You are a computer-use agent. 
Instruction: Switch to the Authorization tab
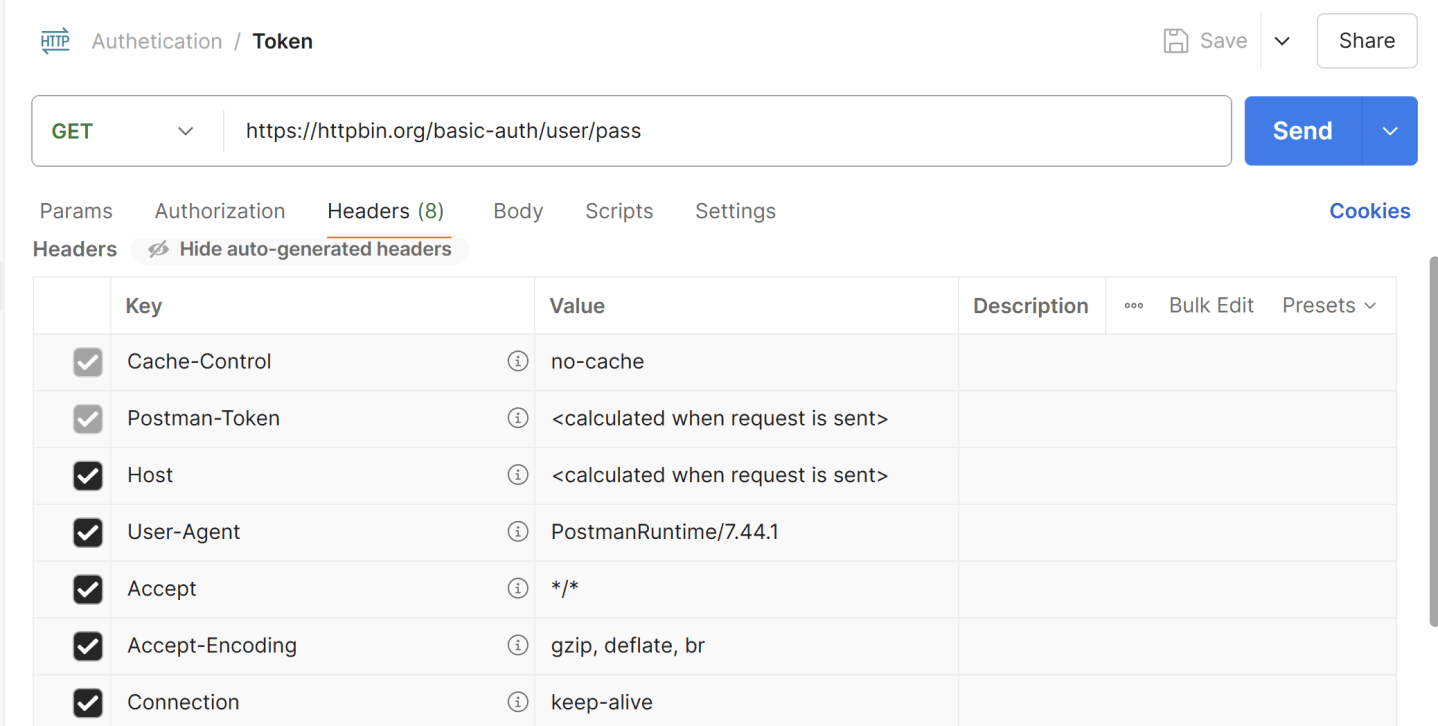[220, 211]
